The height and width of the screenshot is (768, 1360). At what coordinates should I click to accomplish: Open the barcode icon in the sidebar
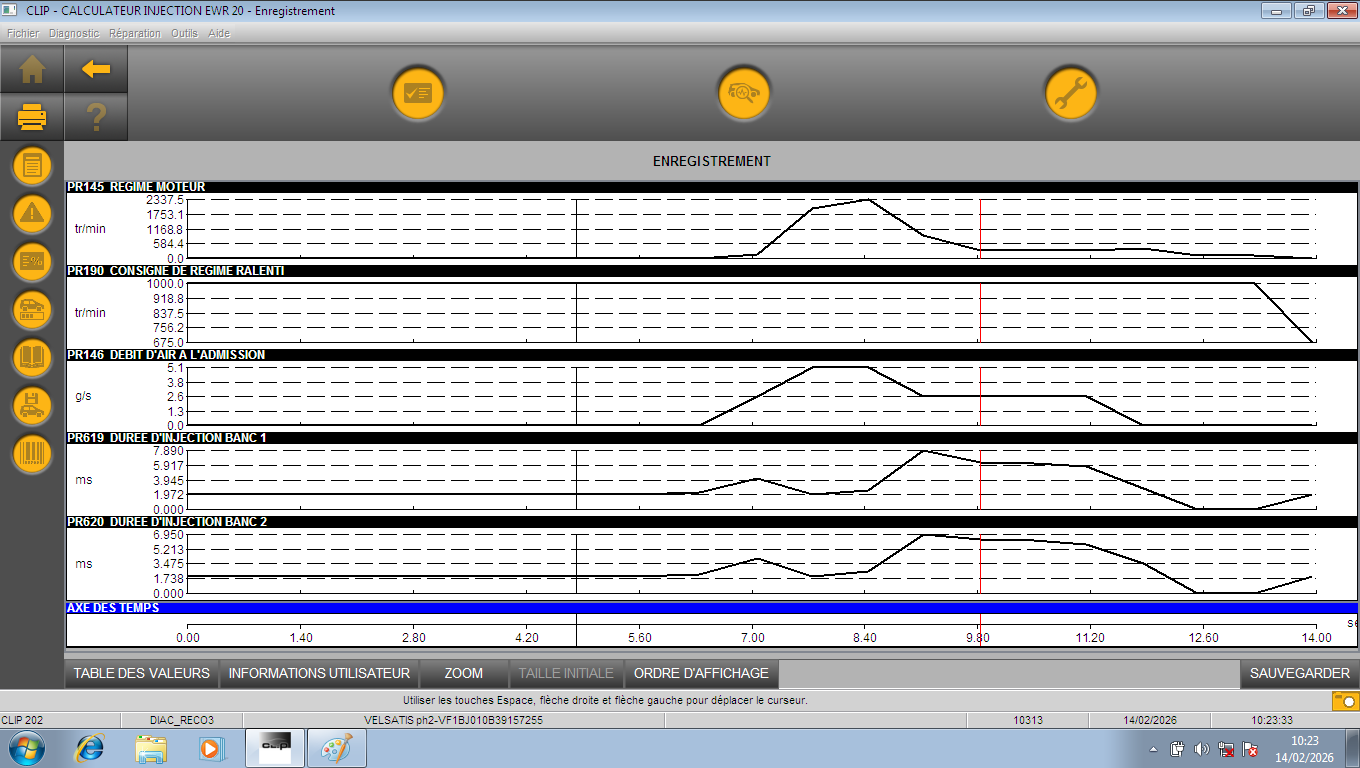[x=32, y=453]
